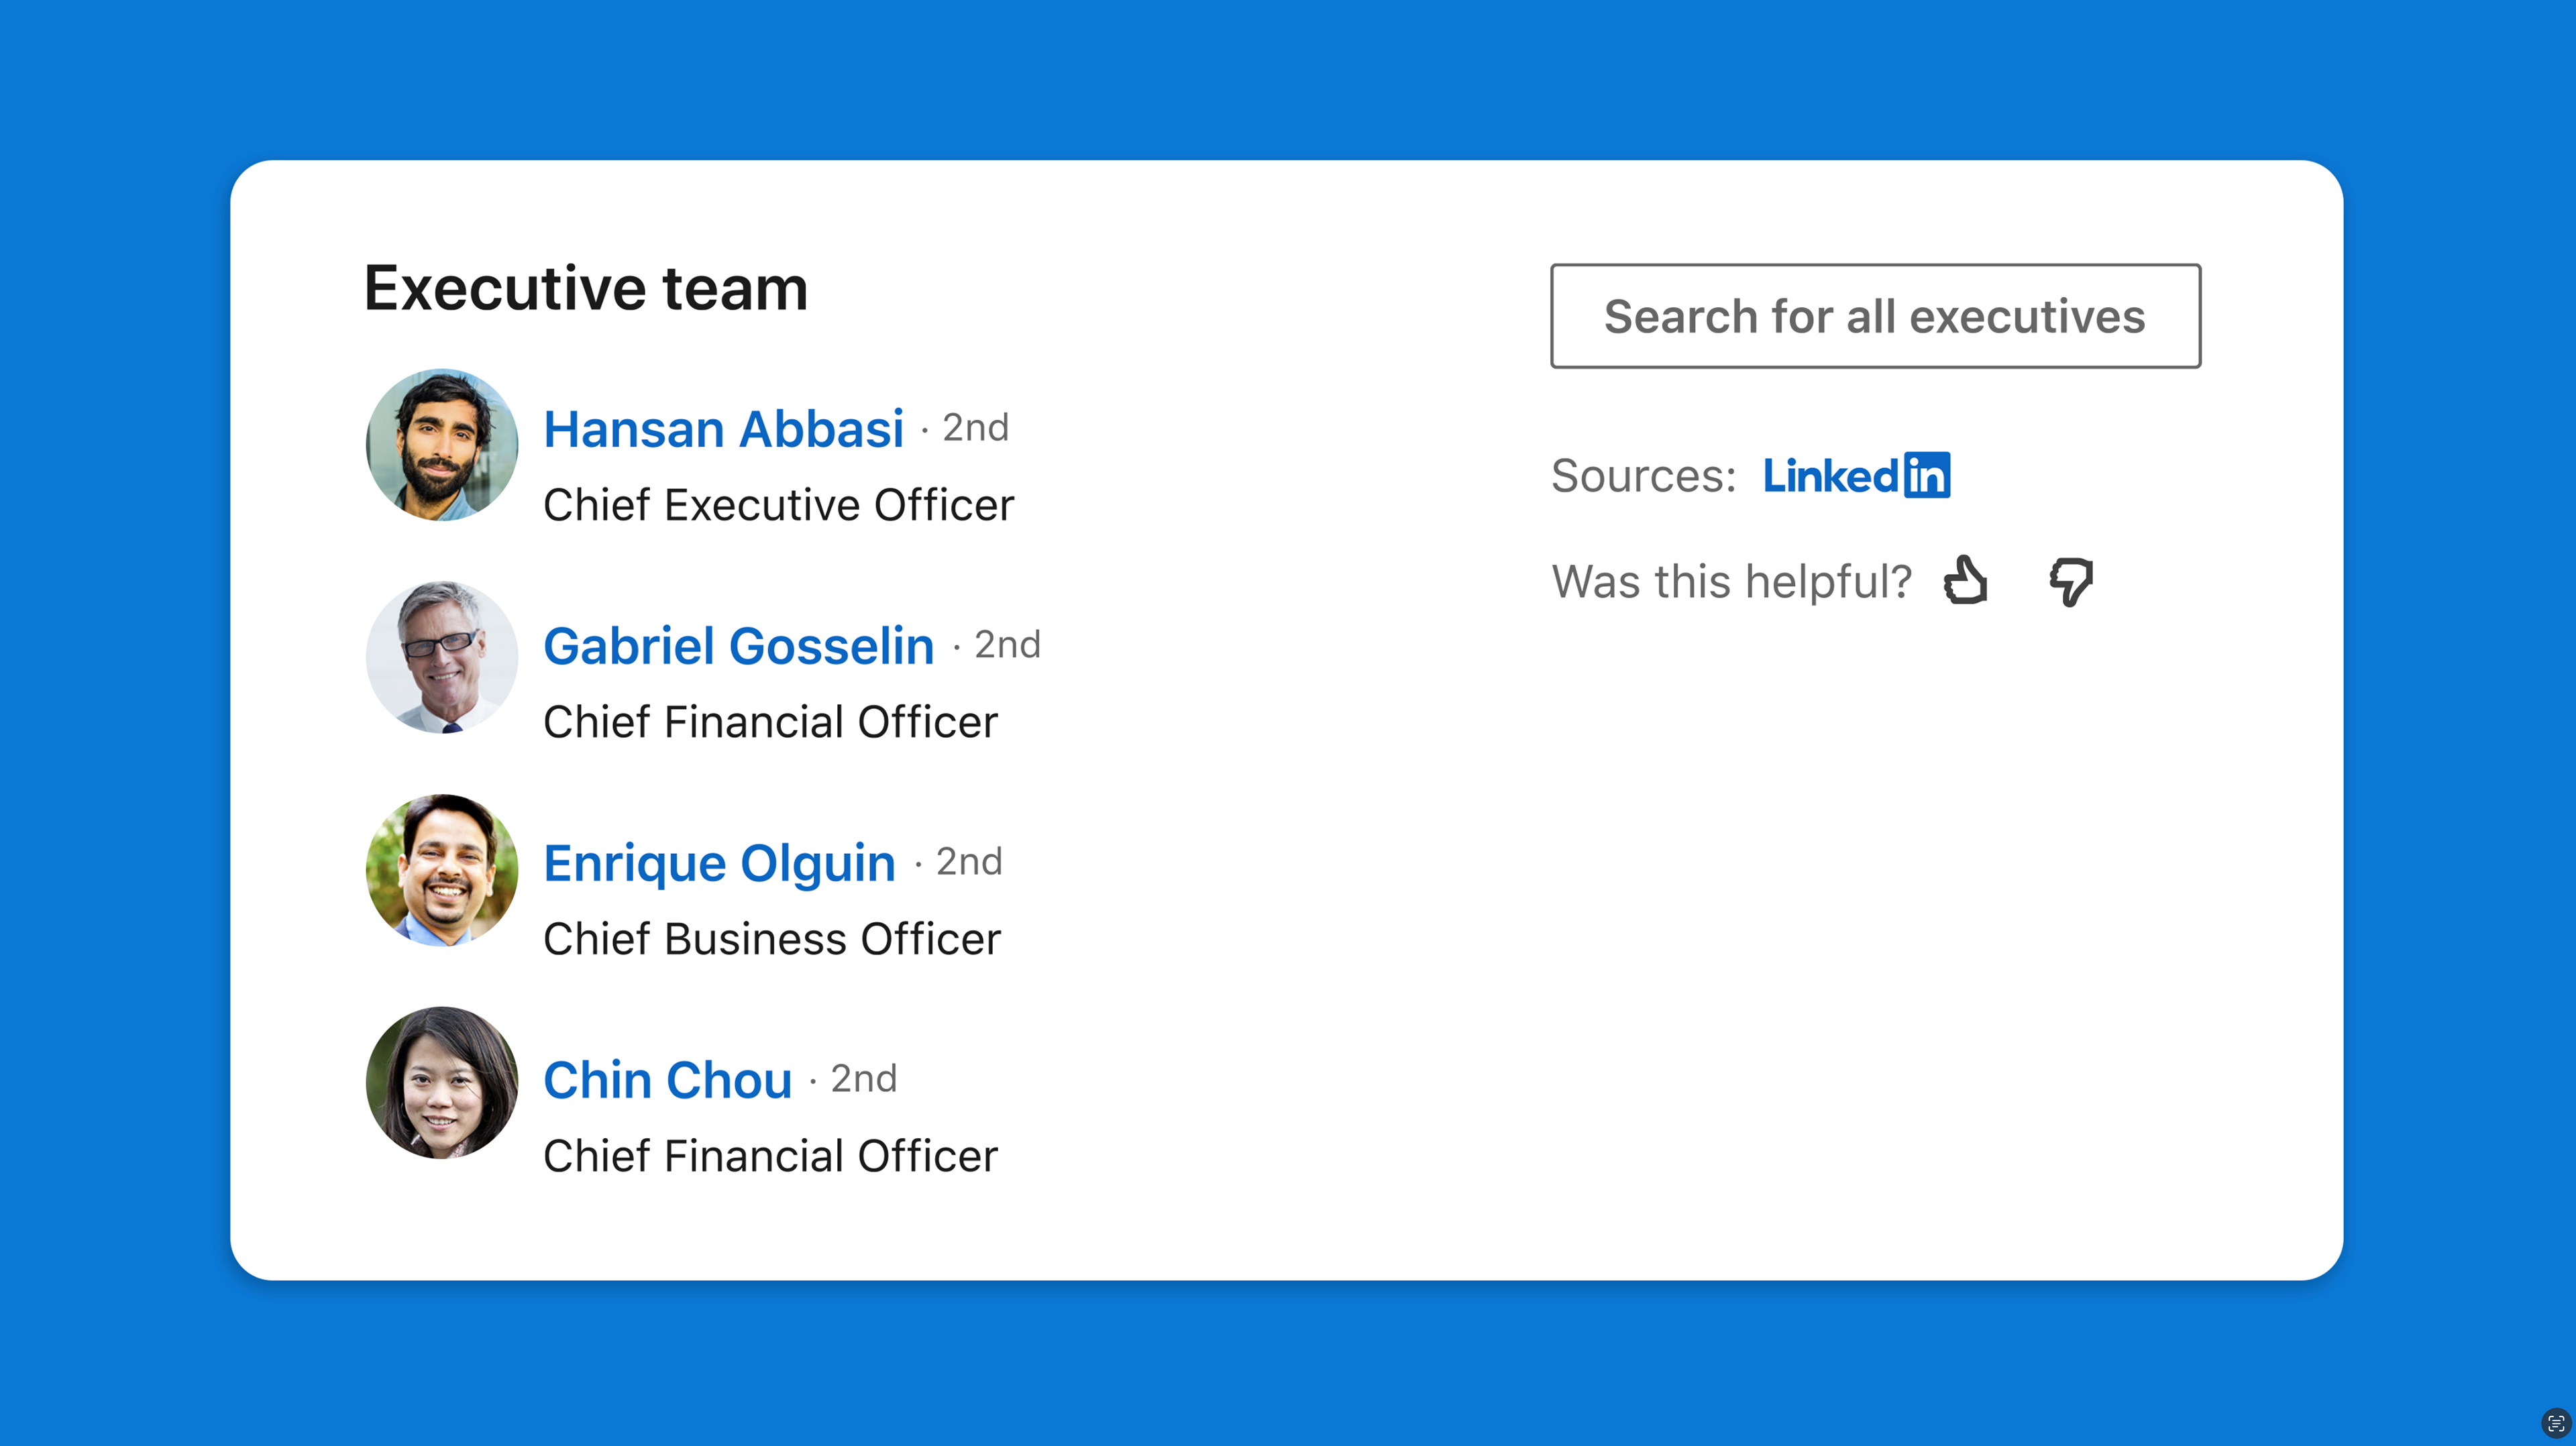Open the LinkedIn source logo
This screenshot has height=1446, width=2576.
[1855, 475]
